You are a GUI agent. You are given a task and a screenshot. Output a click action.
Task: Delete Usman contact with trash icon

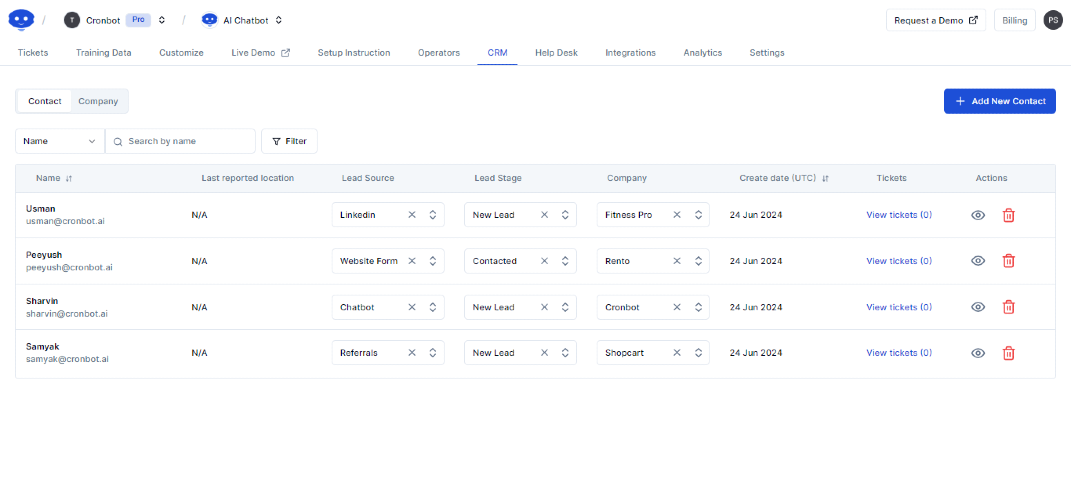coord(1008,215)
